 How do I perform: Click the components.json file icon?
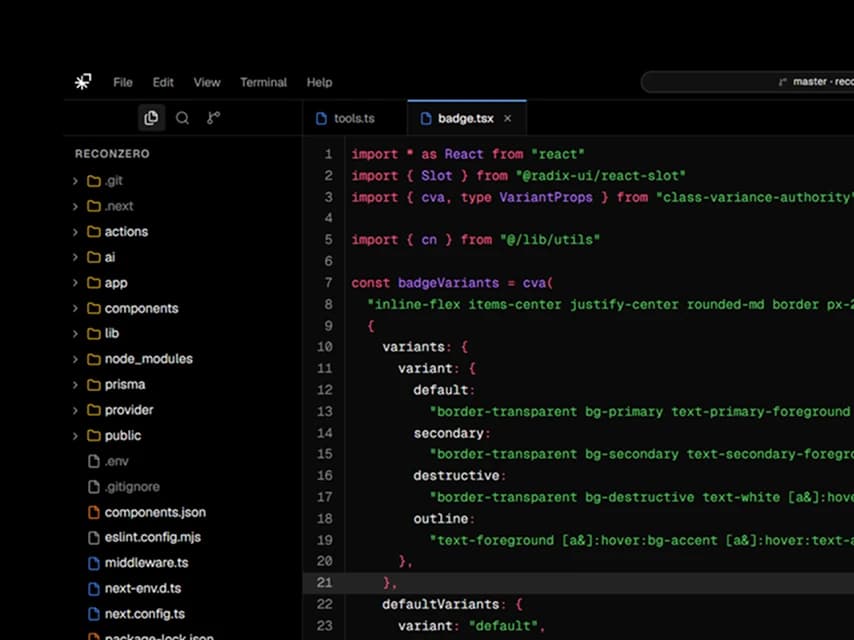click(x=94, y=512)
